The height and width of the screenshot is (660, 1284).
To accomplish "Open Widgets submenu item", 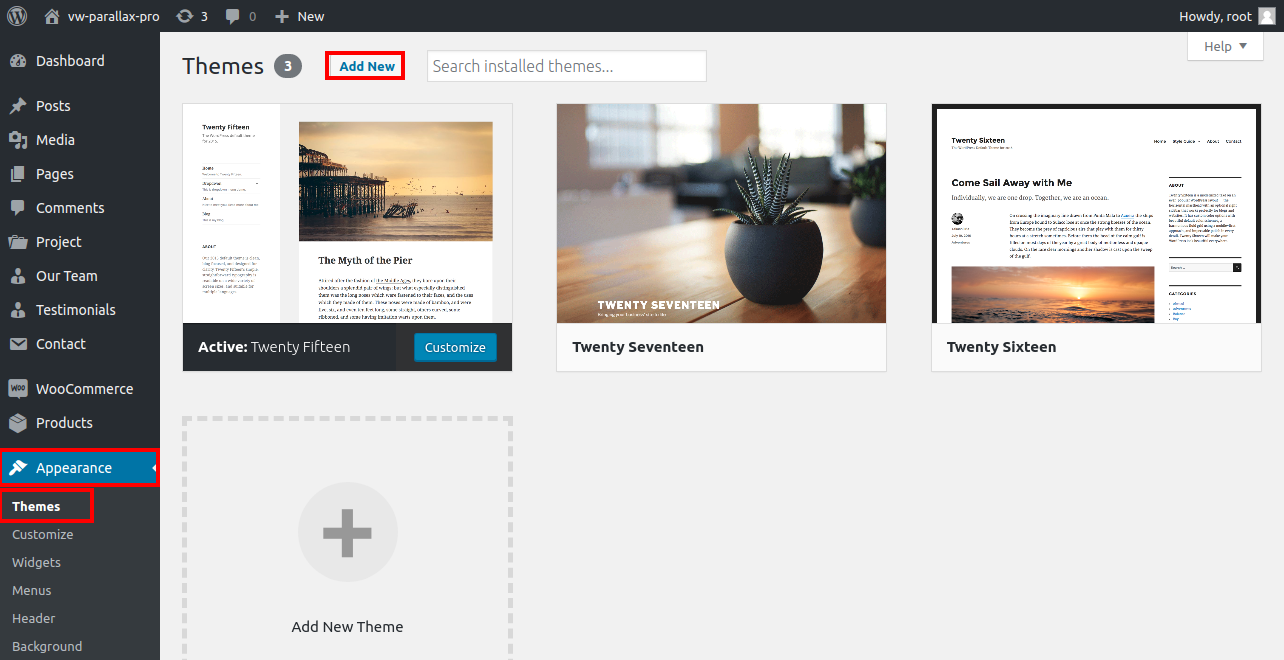I will coord(36,562).
